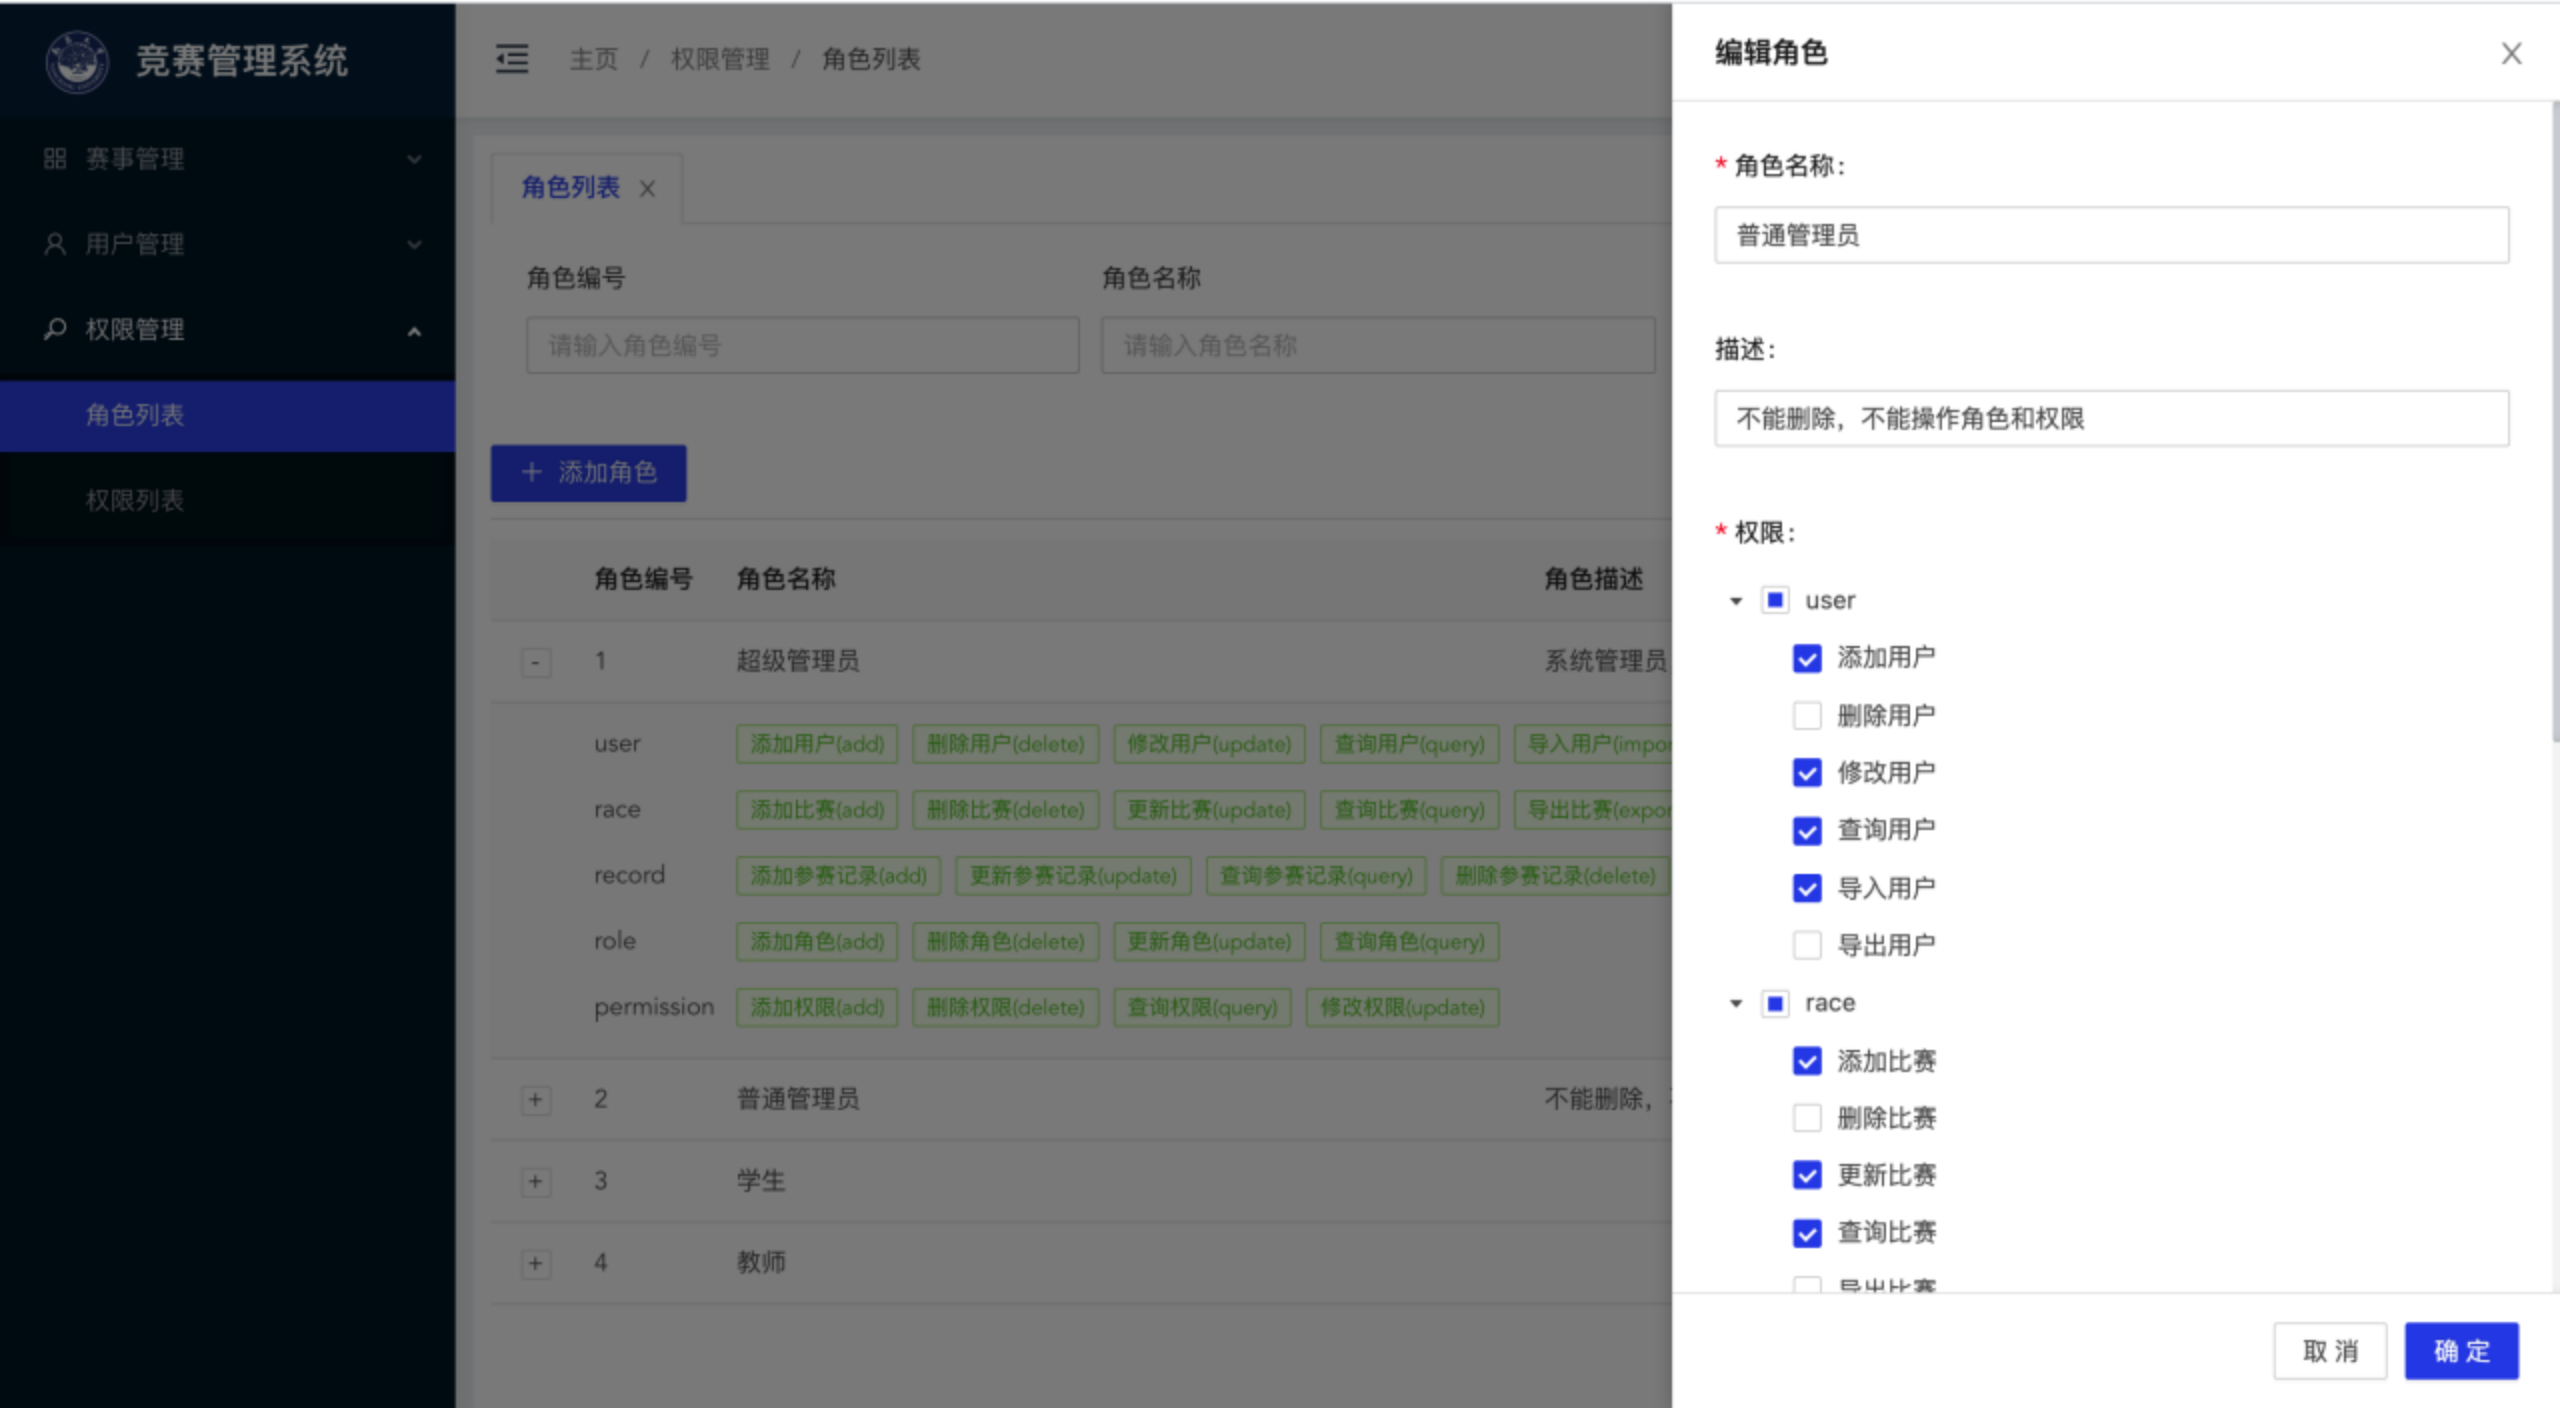Collapse the user permission tree node
Screen dimensions: 2560x1408
[x=1736, y=601]
